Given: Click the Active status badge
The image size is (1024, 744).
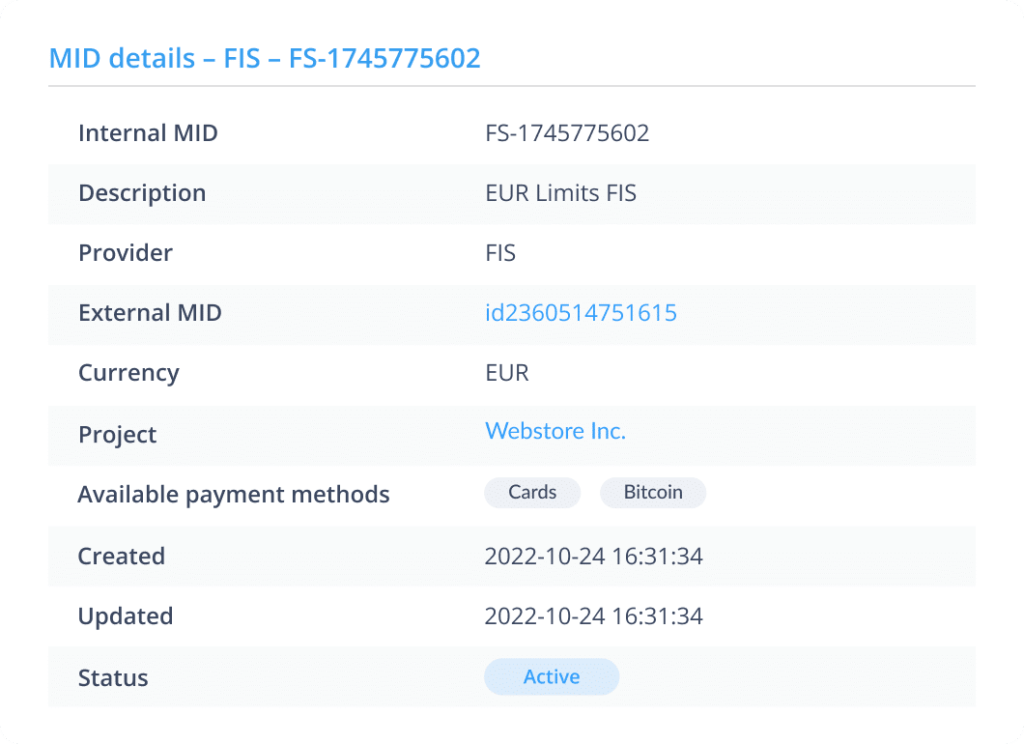Looking at the screenshot, I should [551, 677].
